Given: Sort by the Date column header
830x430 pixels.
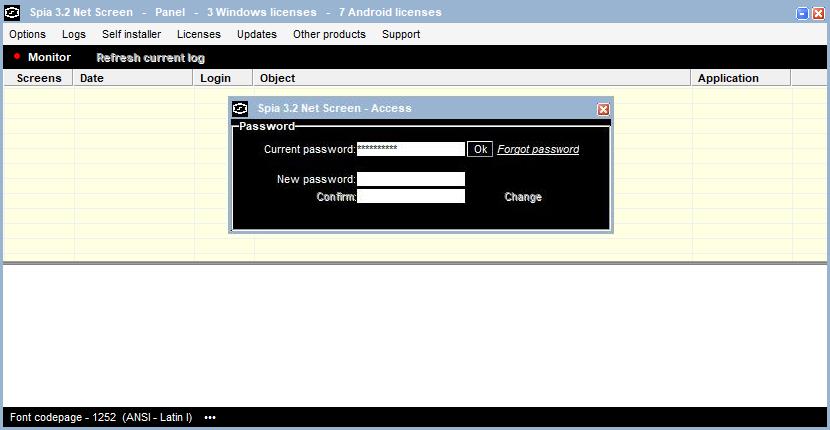Looking at the screenshot, I should 133,78.
